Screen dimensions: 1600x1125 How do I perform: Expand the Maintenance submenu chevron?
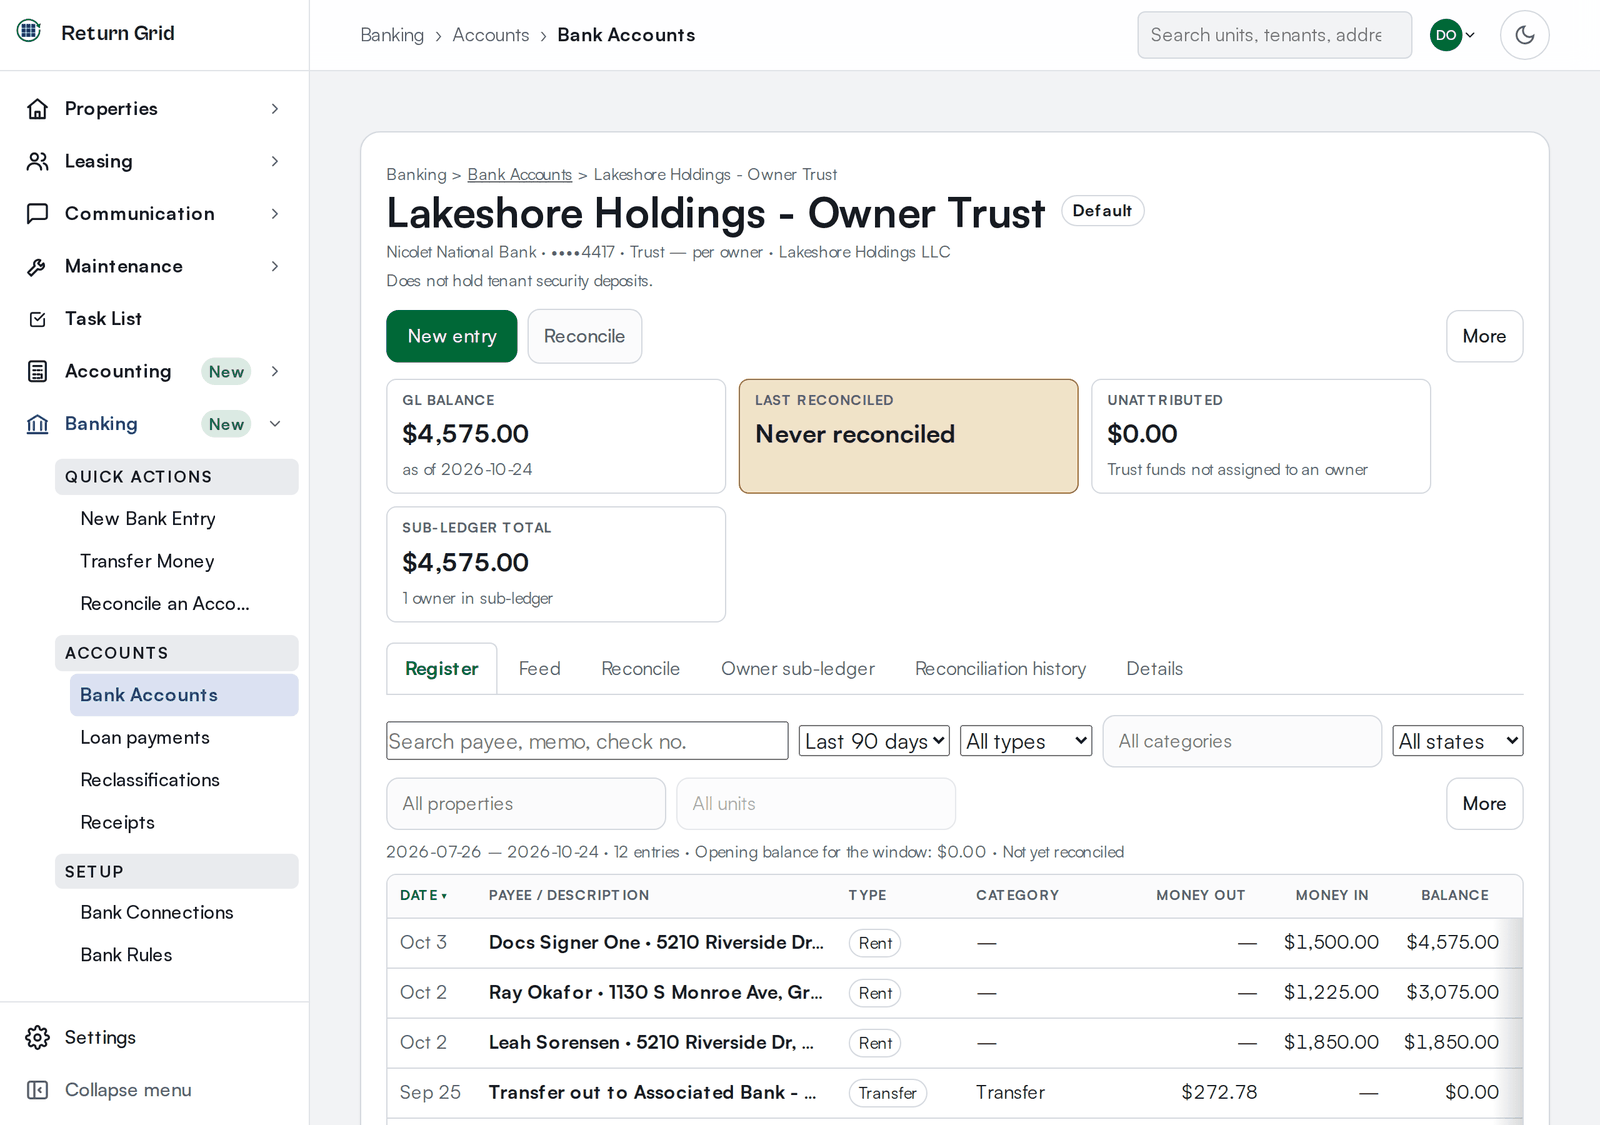(x=275, y=266)
